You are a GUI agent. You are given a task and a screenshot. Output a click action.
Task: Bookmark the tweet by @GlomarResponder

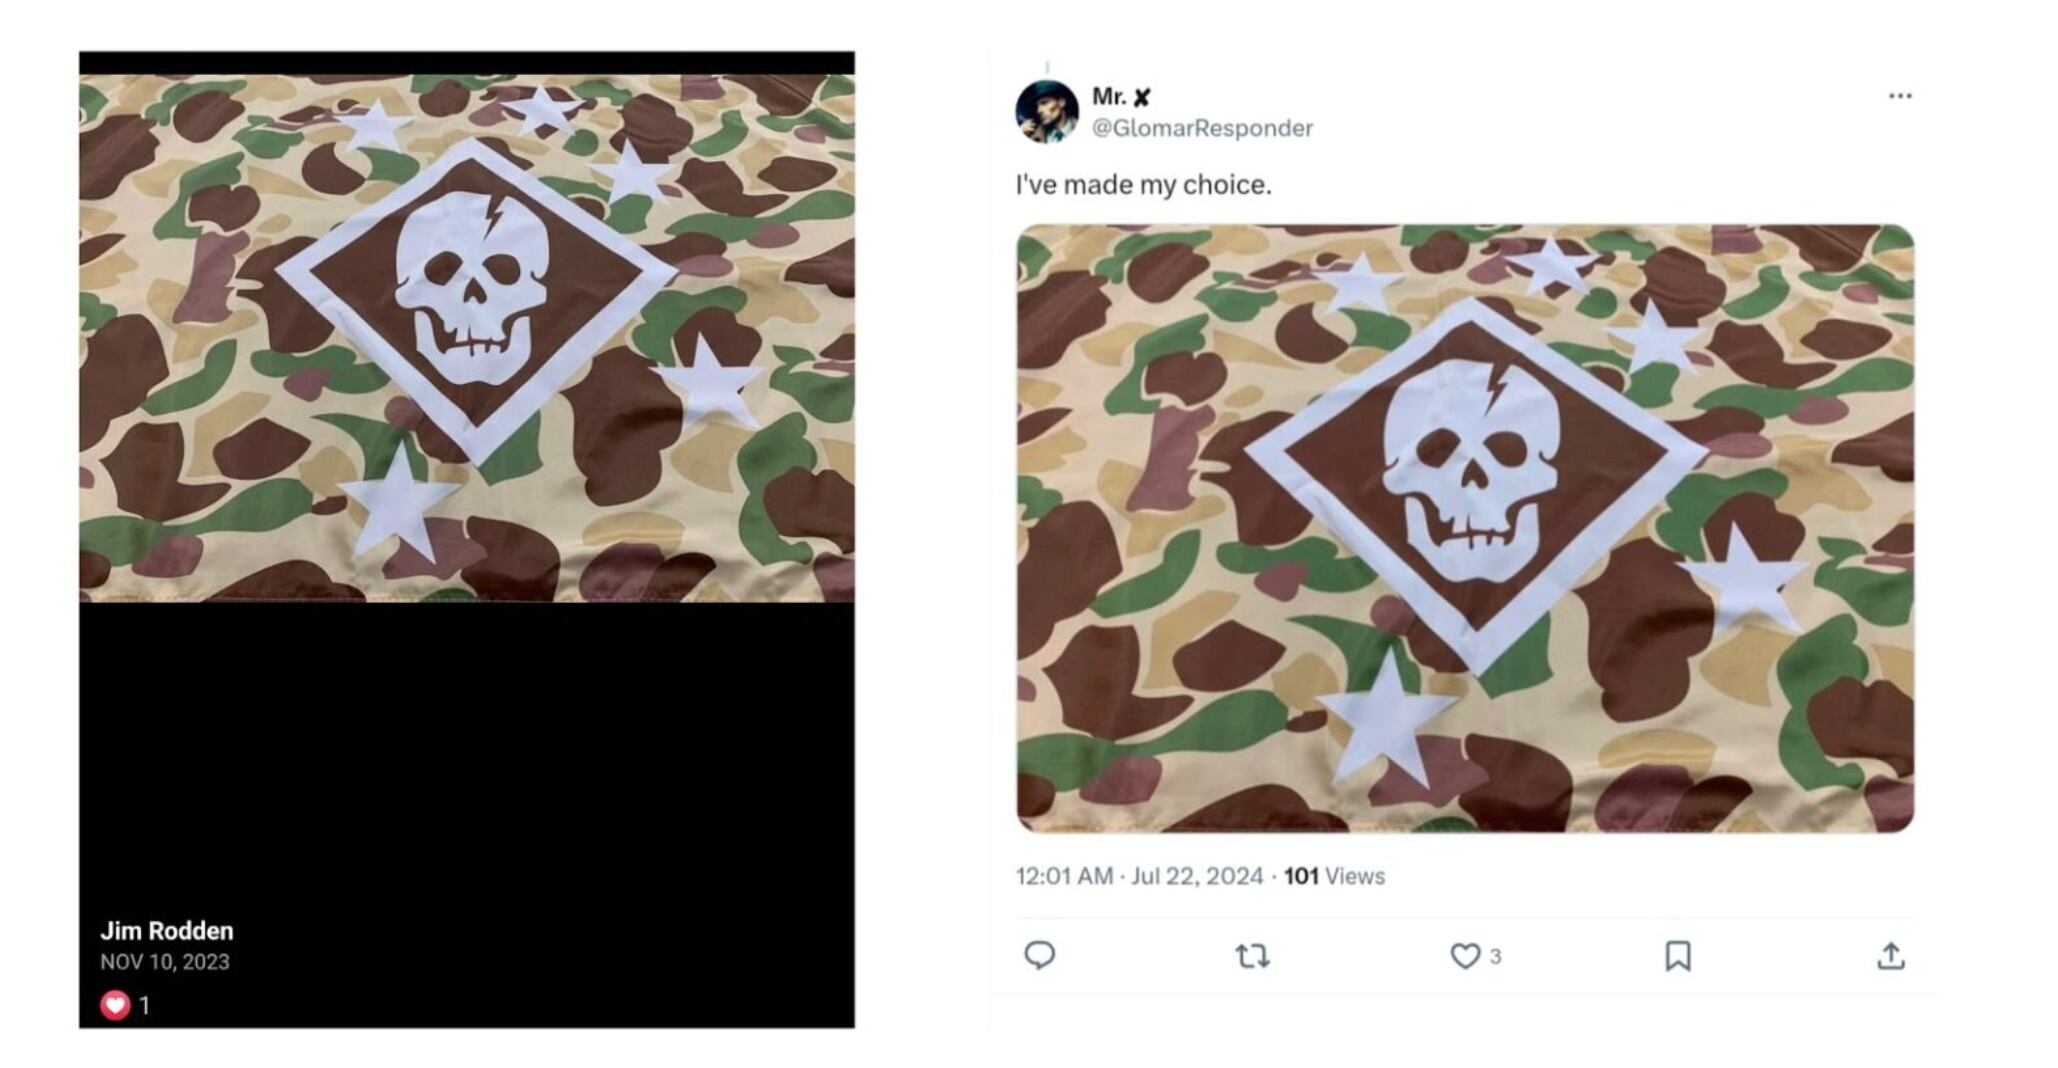pos(1677,956)
